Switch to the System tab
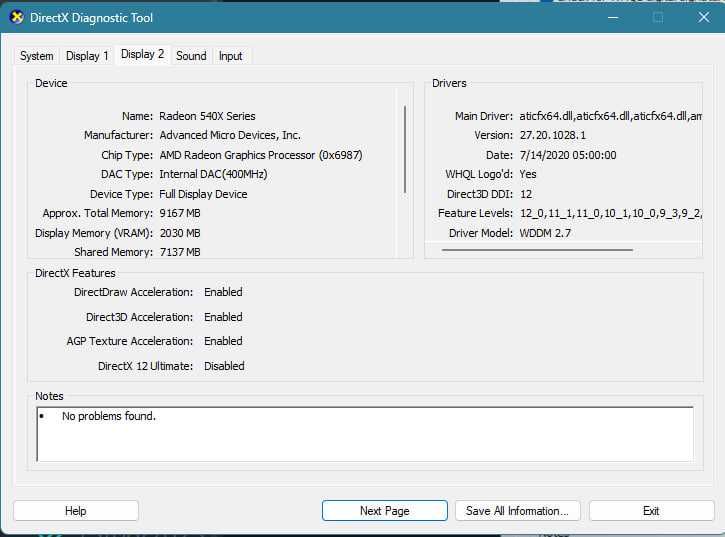The height and width of the screenshot is (537, 725). pos(37,56)
